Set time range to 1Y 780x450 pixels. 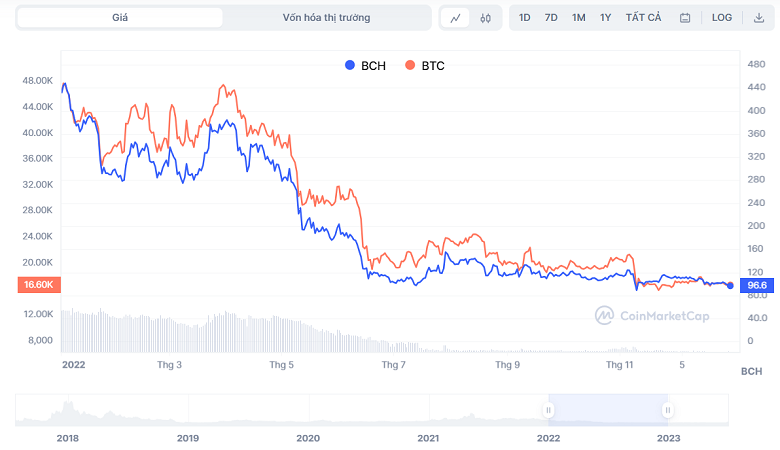tap(606, 18)
